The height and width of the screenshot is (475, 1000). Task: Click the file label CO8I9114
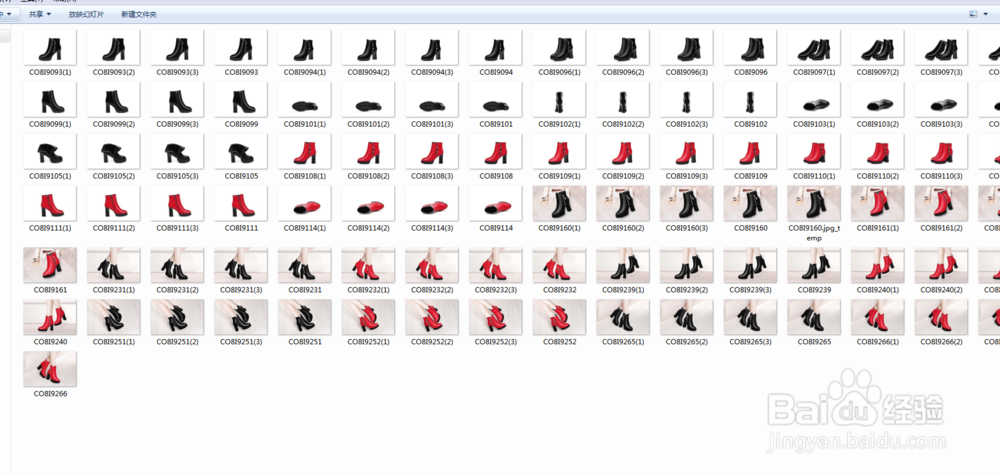click(x=496, y=228)
